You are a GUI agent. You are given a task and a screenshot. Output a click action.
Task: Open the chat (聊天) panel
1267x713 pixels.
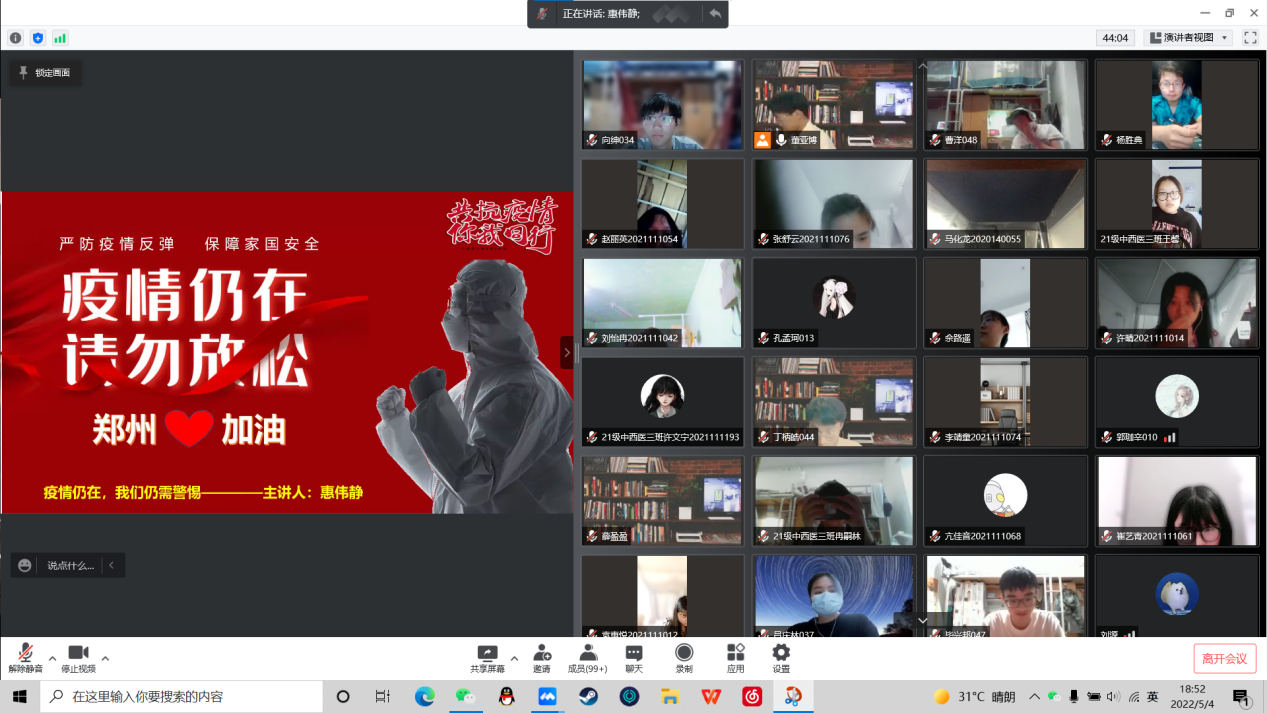(x=634, y=656)
